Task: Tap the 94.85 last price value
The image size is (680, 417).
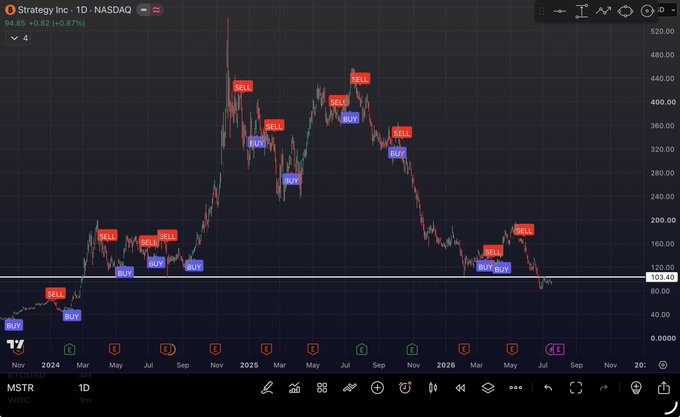Action: tap(15, 23)
